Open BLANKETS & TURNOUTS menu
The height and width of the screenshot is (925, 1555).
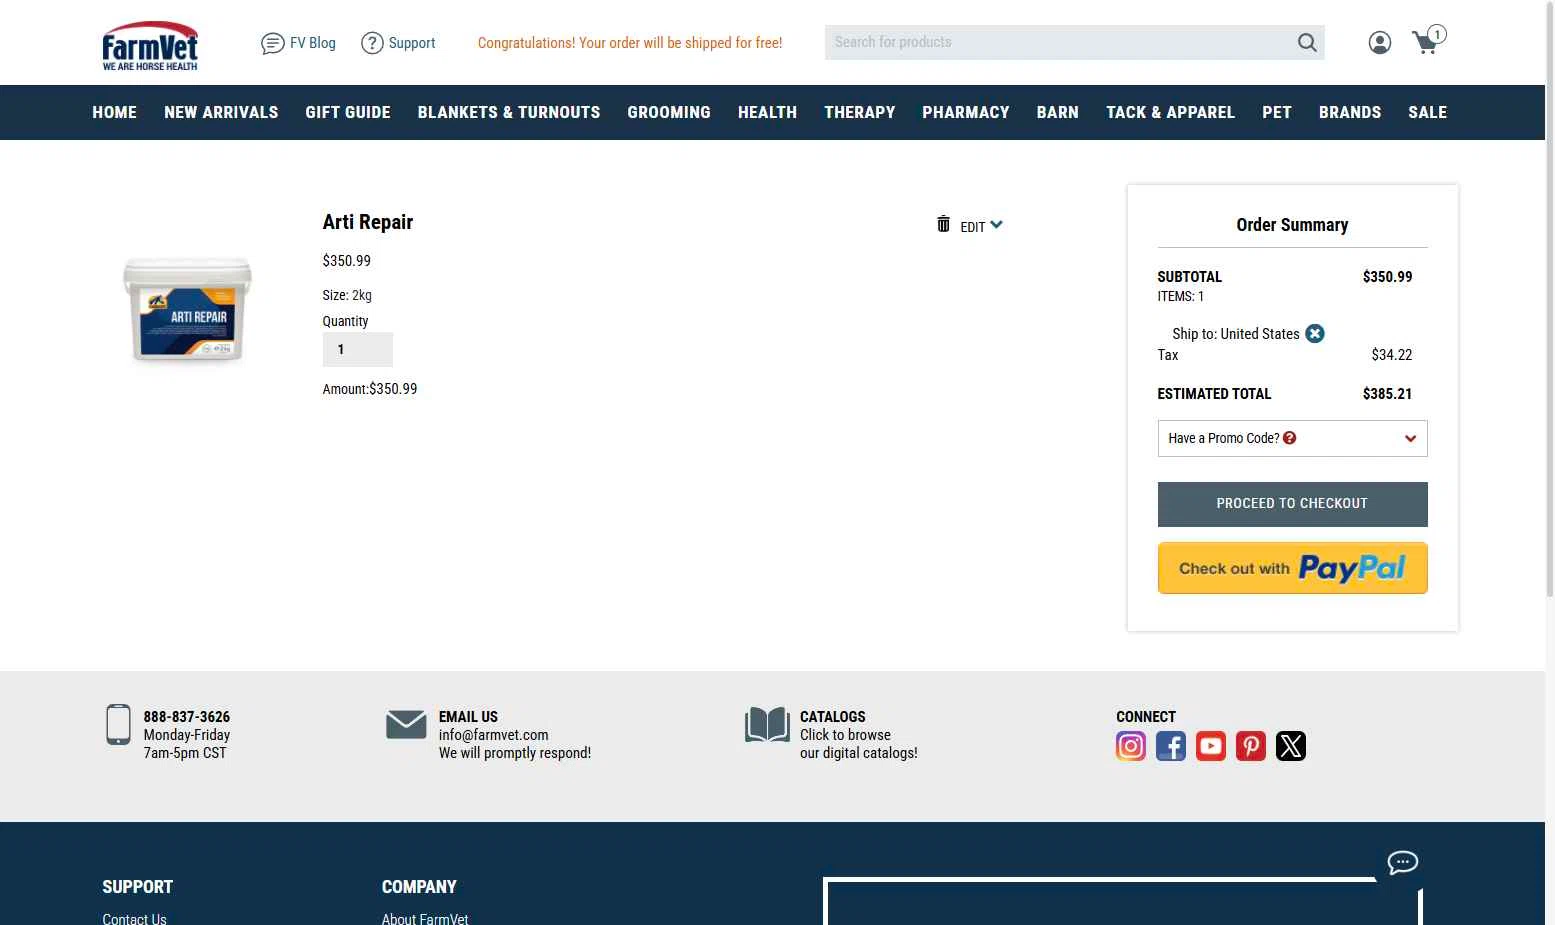[509, 112]
